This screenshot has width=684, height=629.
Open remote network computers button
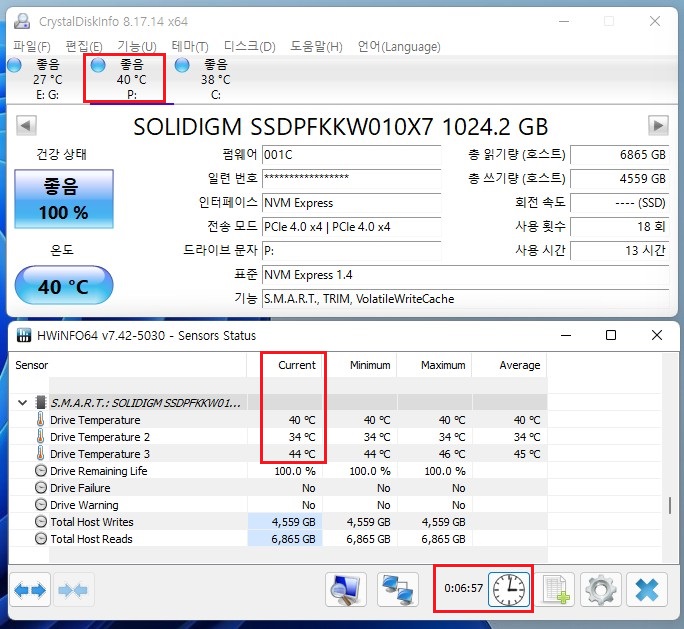(398, 590)
